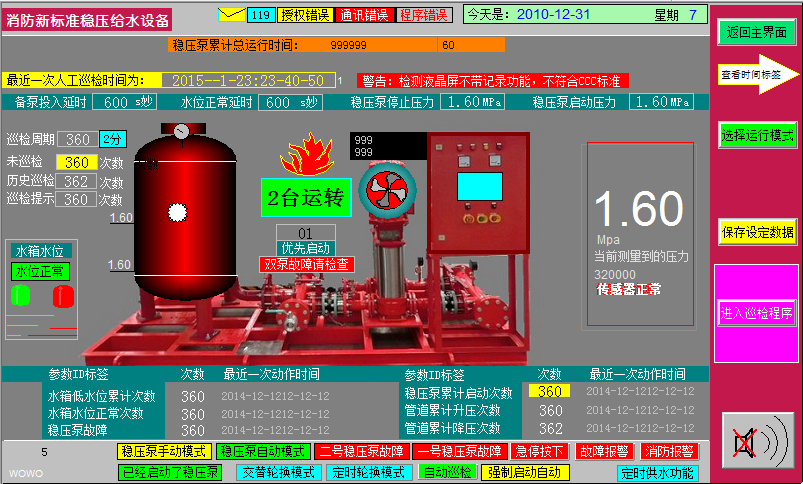The height and width of the screenshot is (484, 803).
Task: Open 进入巡检程序 page
Action: coord(757,313)
